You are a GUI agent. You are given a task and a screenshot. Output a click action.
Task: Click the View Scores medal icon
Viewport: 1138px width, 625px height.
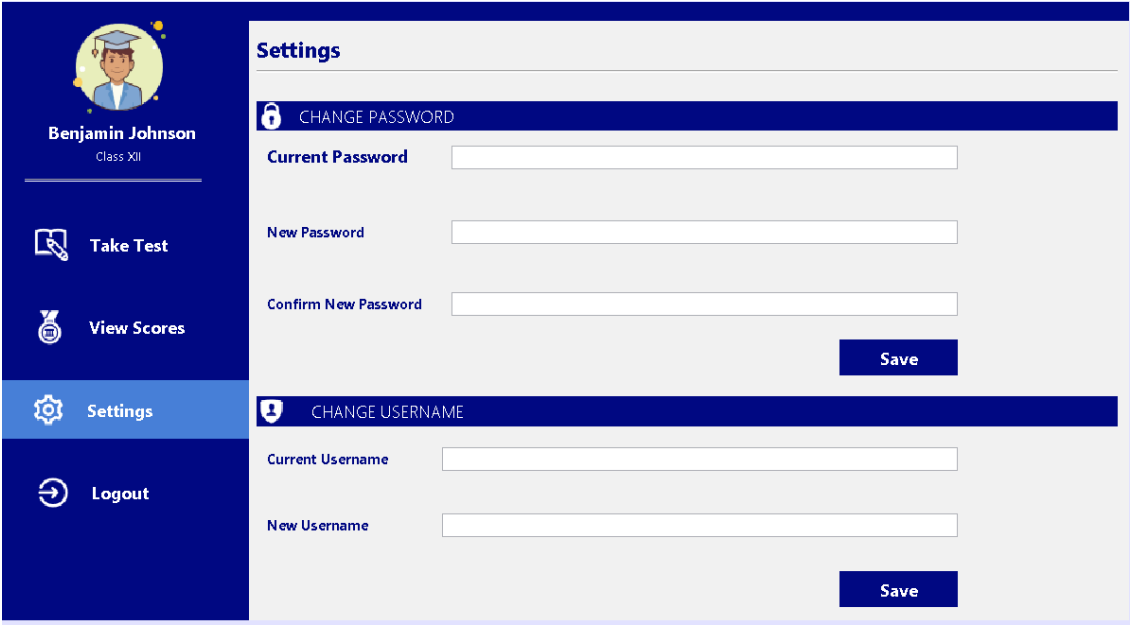[49, 327]
